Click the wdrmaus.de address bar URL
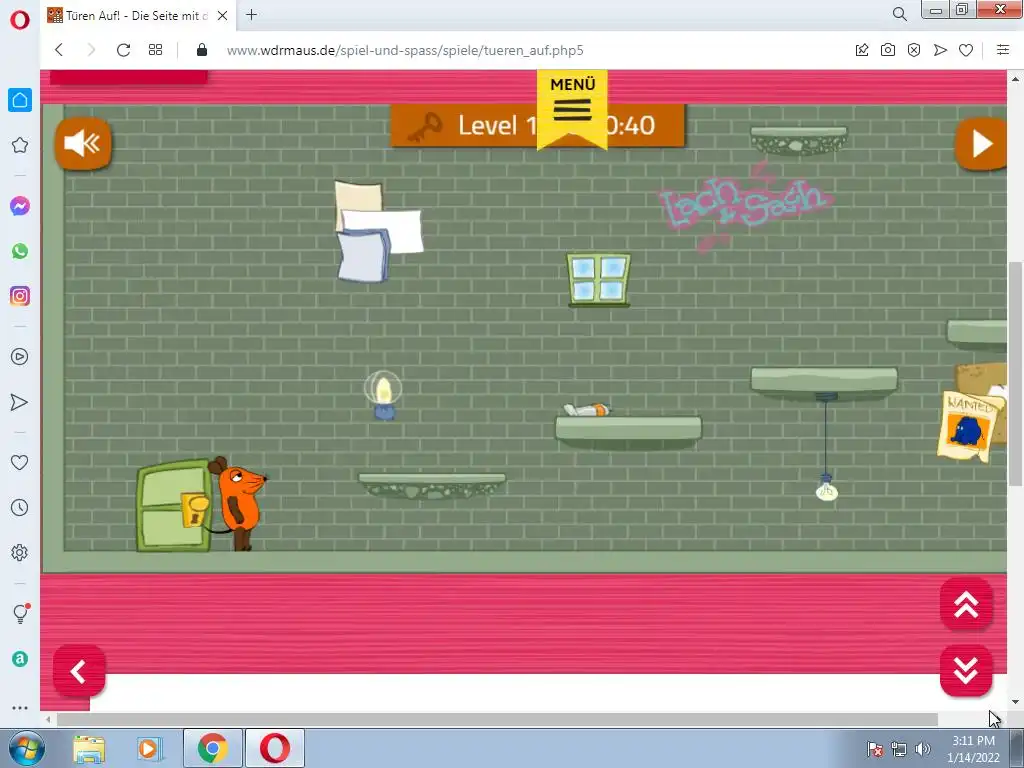The width and height of the screenshot is (1024, 768). 405,50
